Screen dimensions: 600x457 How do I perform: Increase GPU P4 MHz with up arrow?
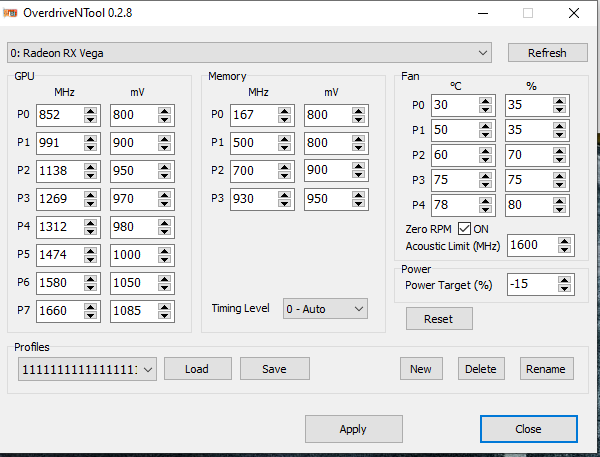pos(91,223)
